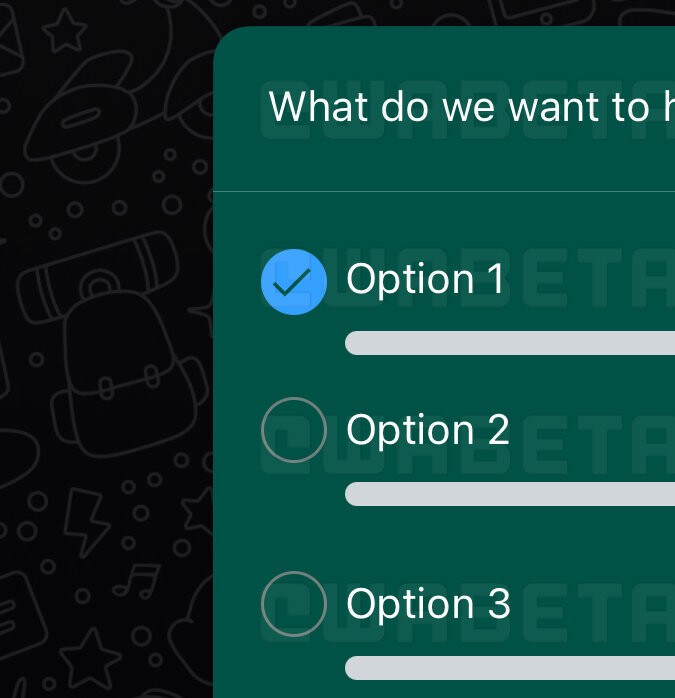The height and width of the screenshot is (698, 675).
Task: Select the Option 2 radio circle
Action: pyautogui.click(x=293, y=430)
